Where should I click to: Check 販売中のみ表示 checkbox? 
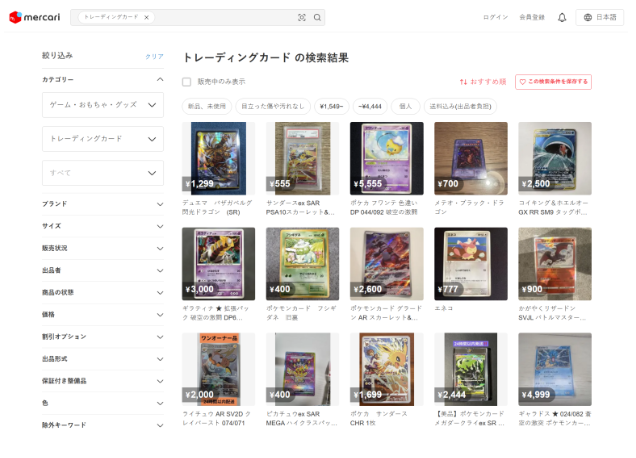tap(187, 82)
